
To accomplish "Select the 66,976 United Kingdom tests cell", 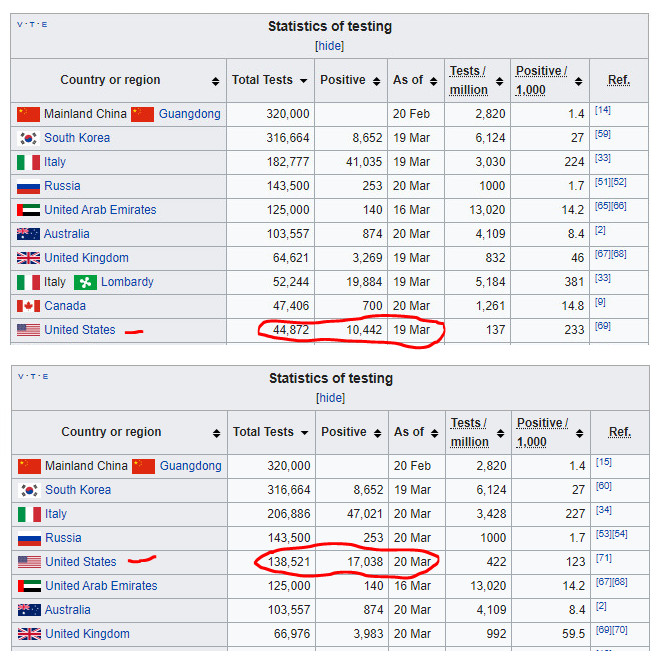I will coord(271,634).
